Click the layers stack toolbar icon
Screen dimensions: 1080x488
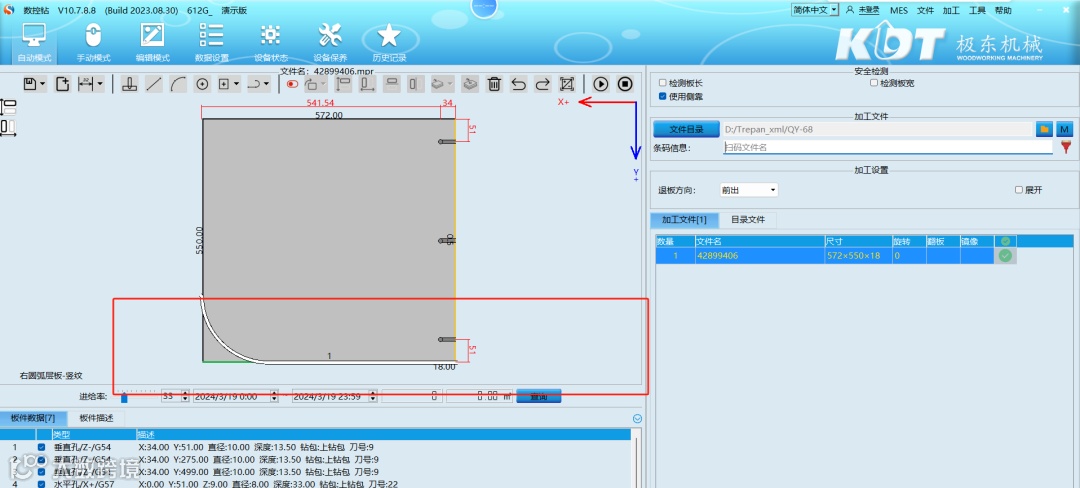pyautogui.click(x=470, y=84)
